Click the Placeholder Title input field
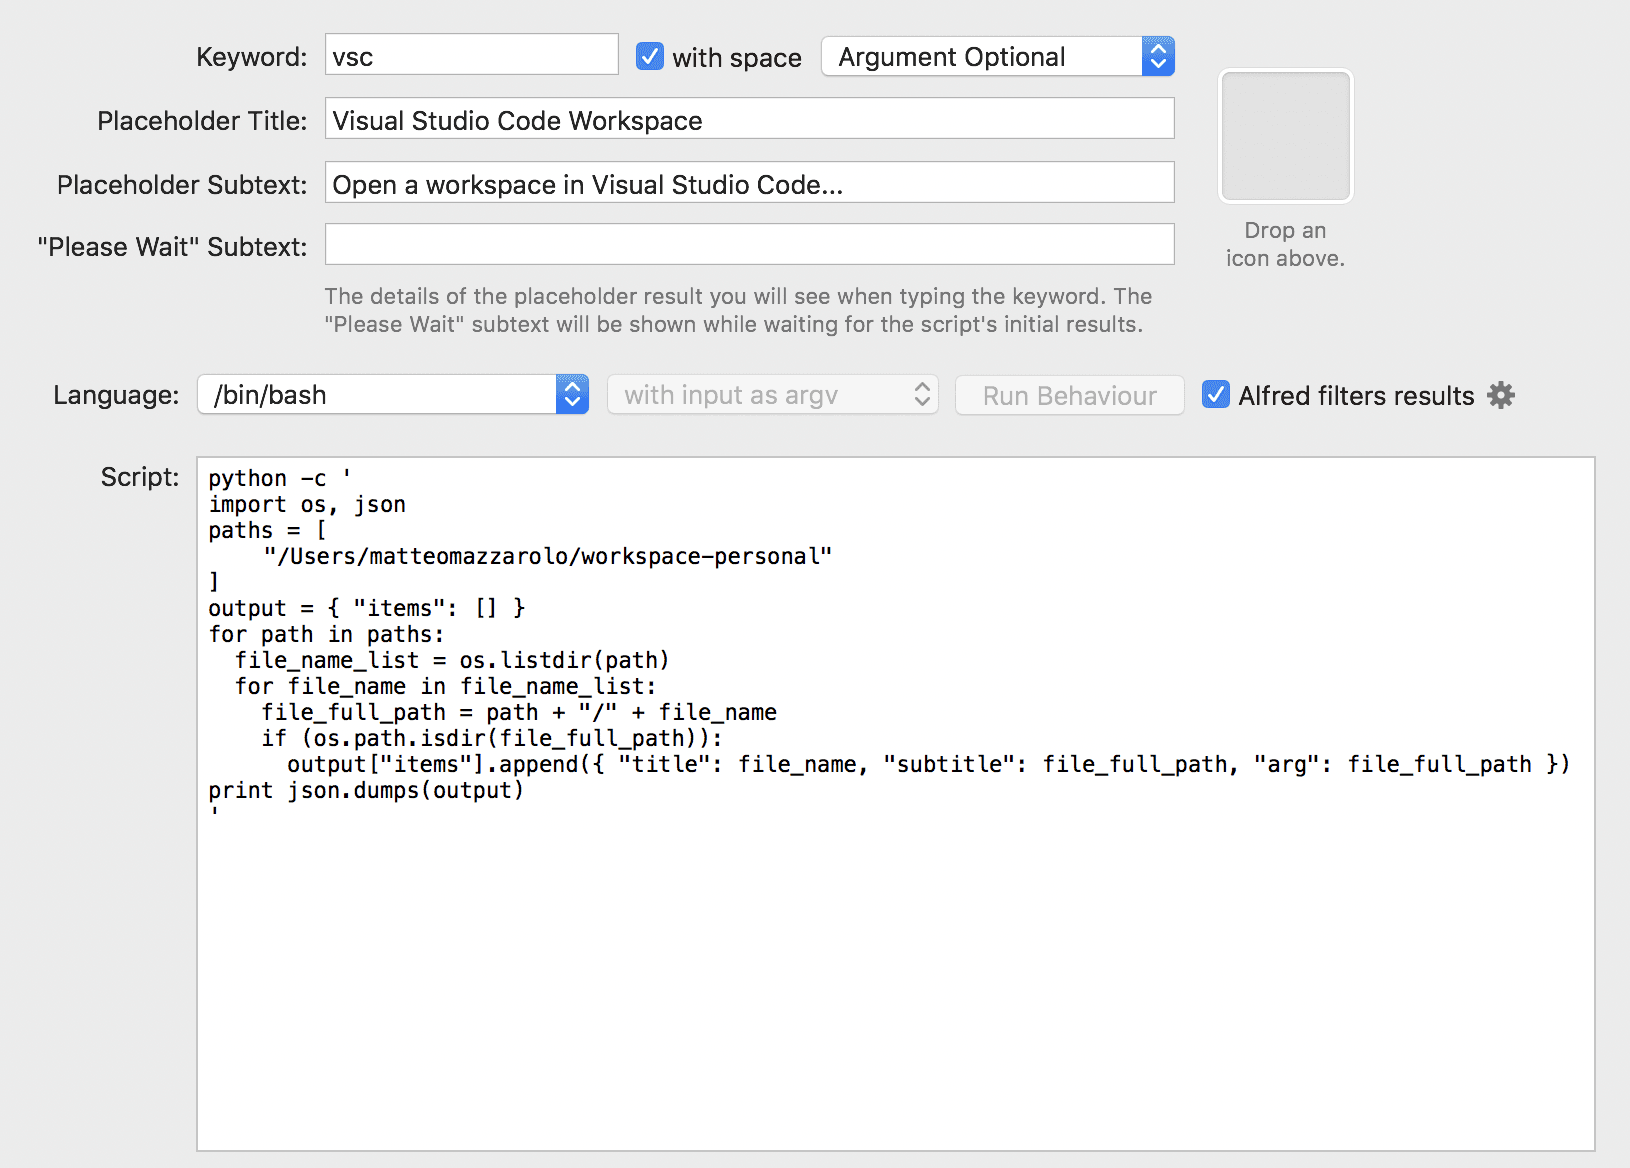This screenshot has height=1168, width=1630. pos(750,118)
